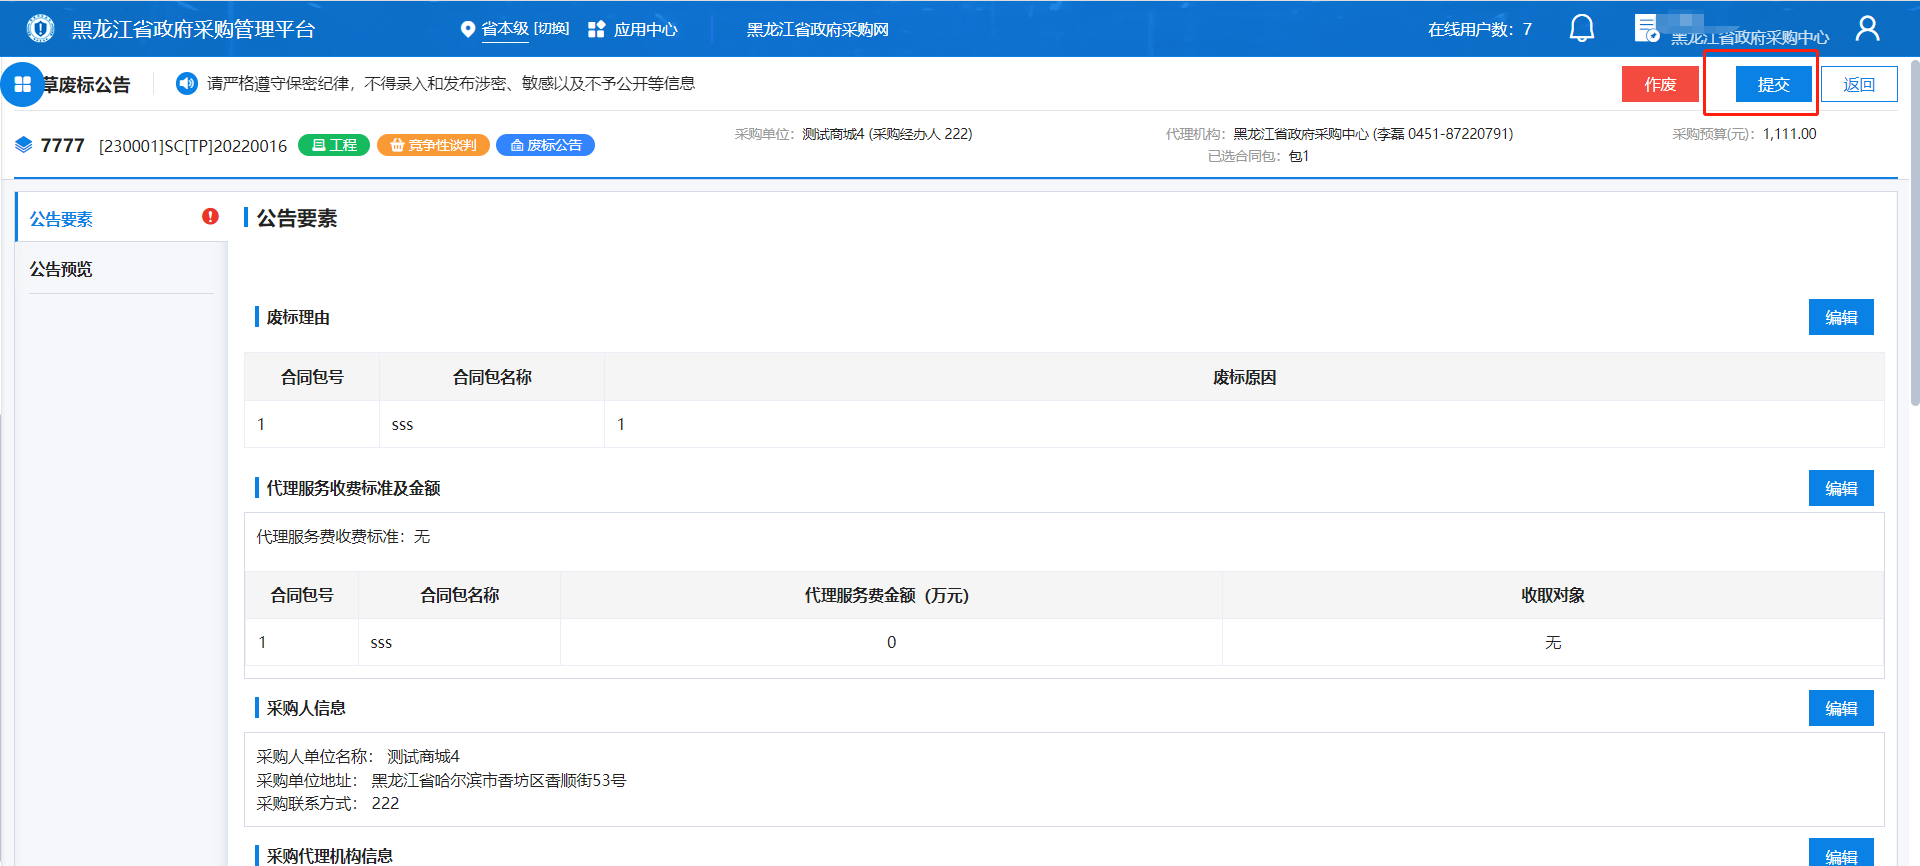Click the page vertical scrollbar
This screenshot has height=866, width=1920.
click(x=1914, y=232)
